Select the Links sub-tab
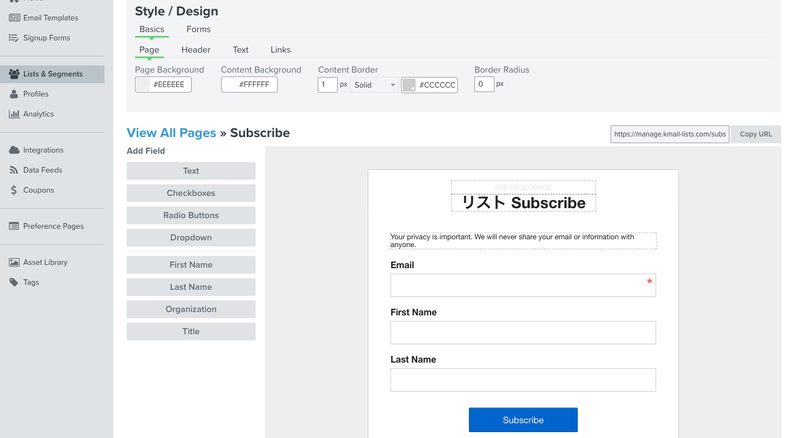 click(x=280, y=50)
